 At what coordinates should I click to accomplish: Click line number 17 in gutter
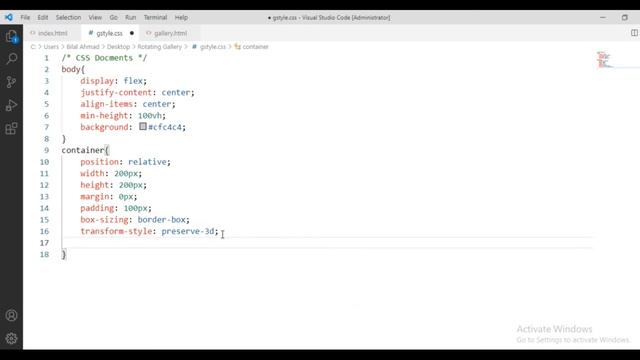44,243
